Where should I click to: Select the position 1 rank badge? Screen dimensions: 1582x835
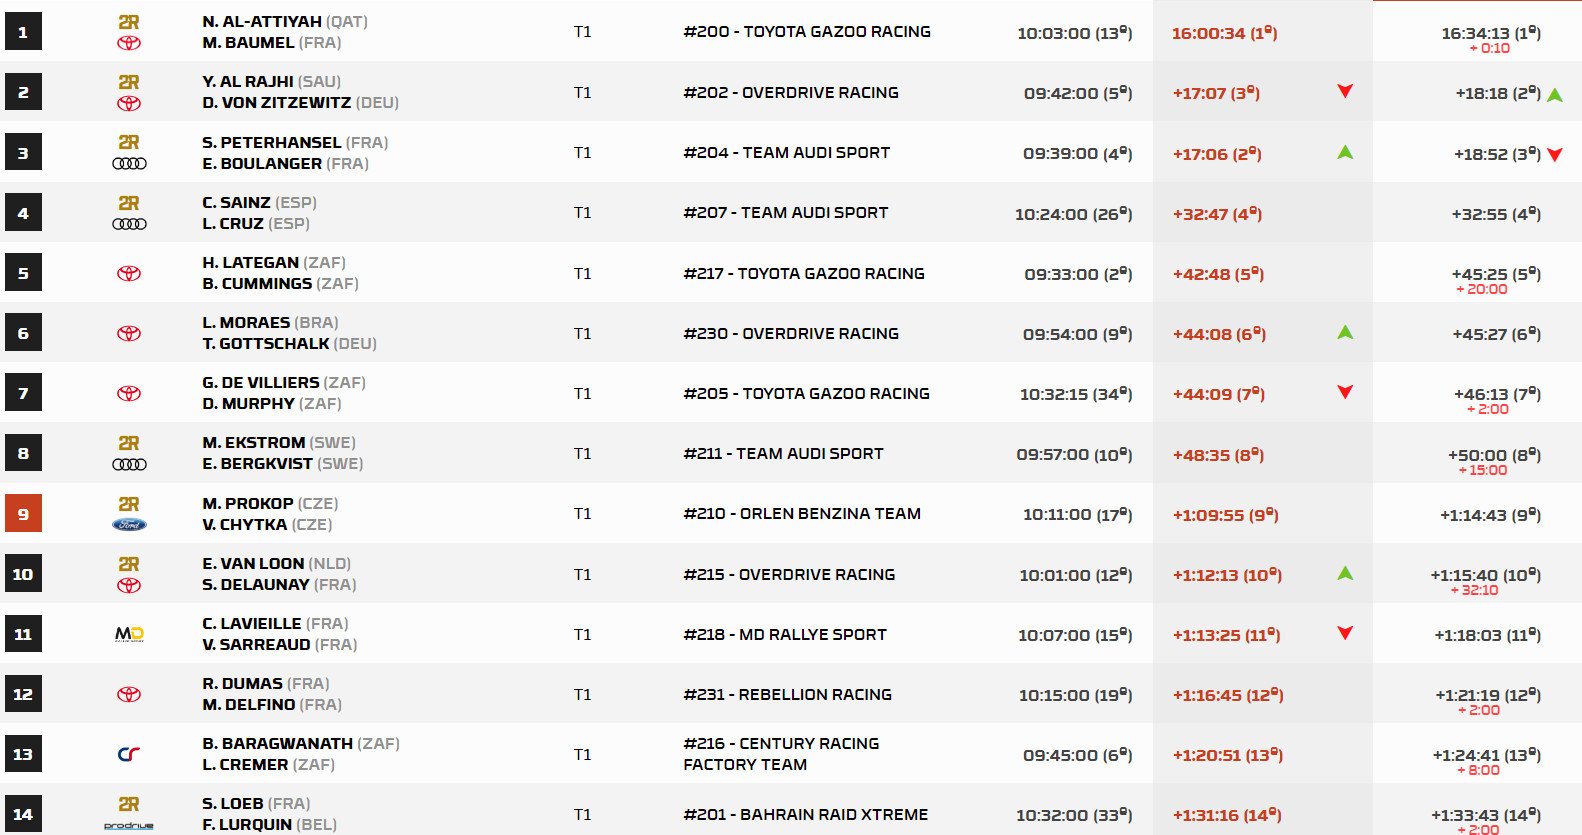point(23,32)
